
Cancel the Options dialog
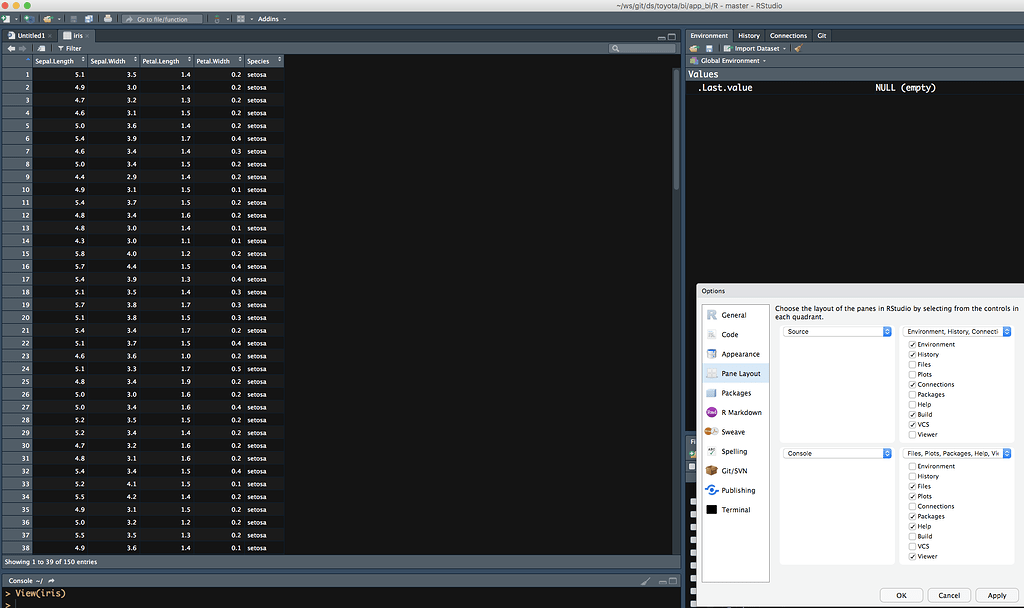click(x=948, y=595)
